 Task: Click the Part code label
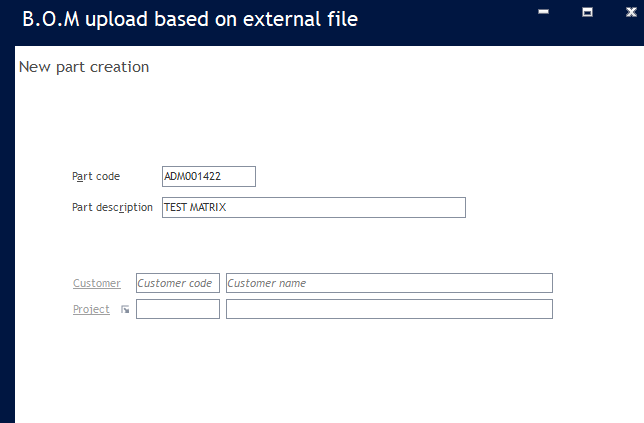point(96,176)
